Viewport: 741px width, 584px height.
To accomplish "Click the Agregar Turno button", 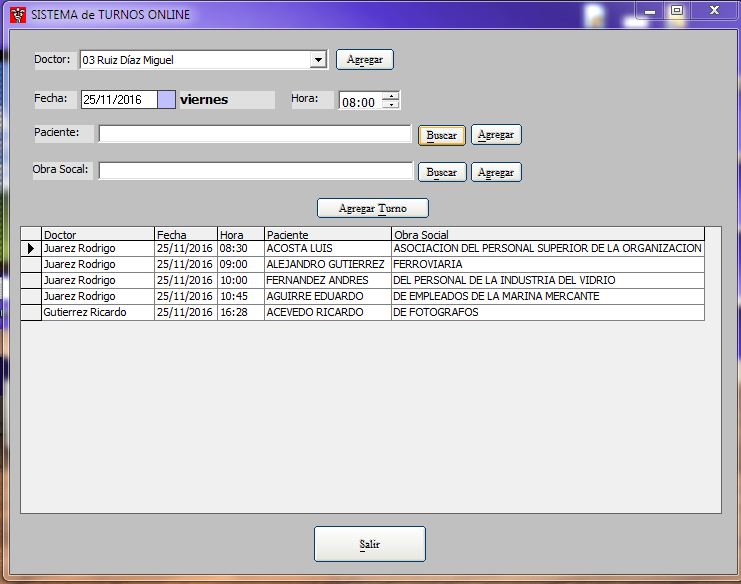I will tap(372, 208).
